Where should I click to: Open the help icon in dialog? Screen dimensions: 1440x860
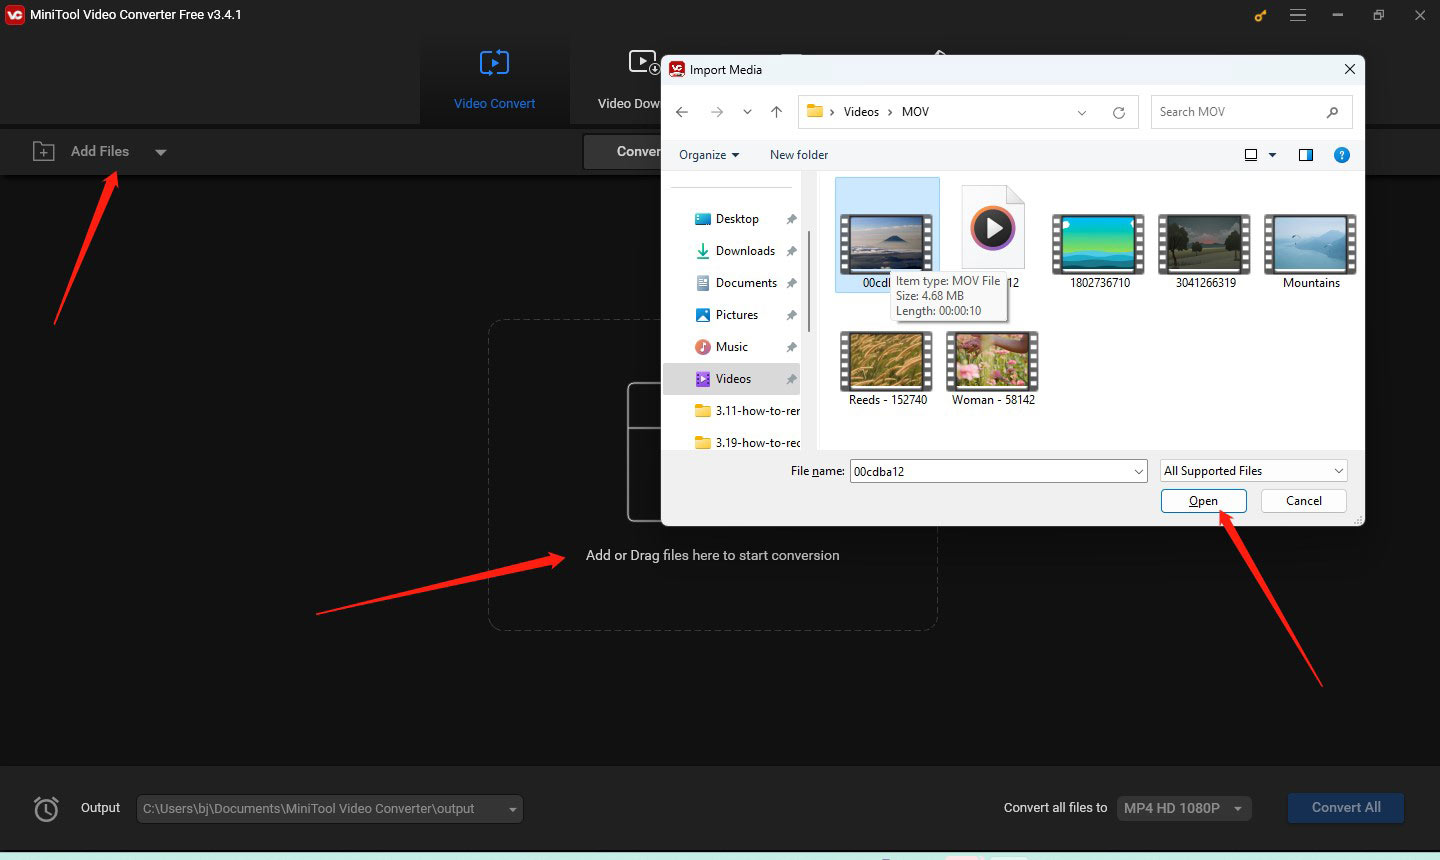[x=1342, y=155]
